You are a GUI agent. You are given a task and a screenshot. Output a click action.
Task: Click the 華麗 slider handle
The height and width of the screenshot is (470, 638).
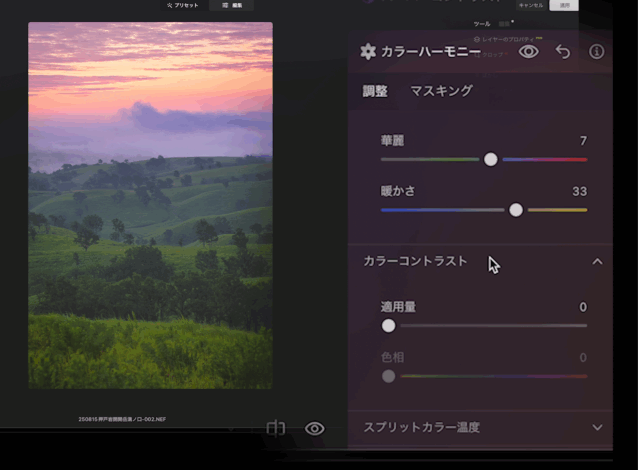pos(491,160)
